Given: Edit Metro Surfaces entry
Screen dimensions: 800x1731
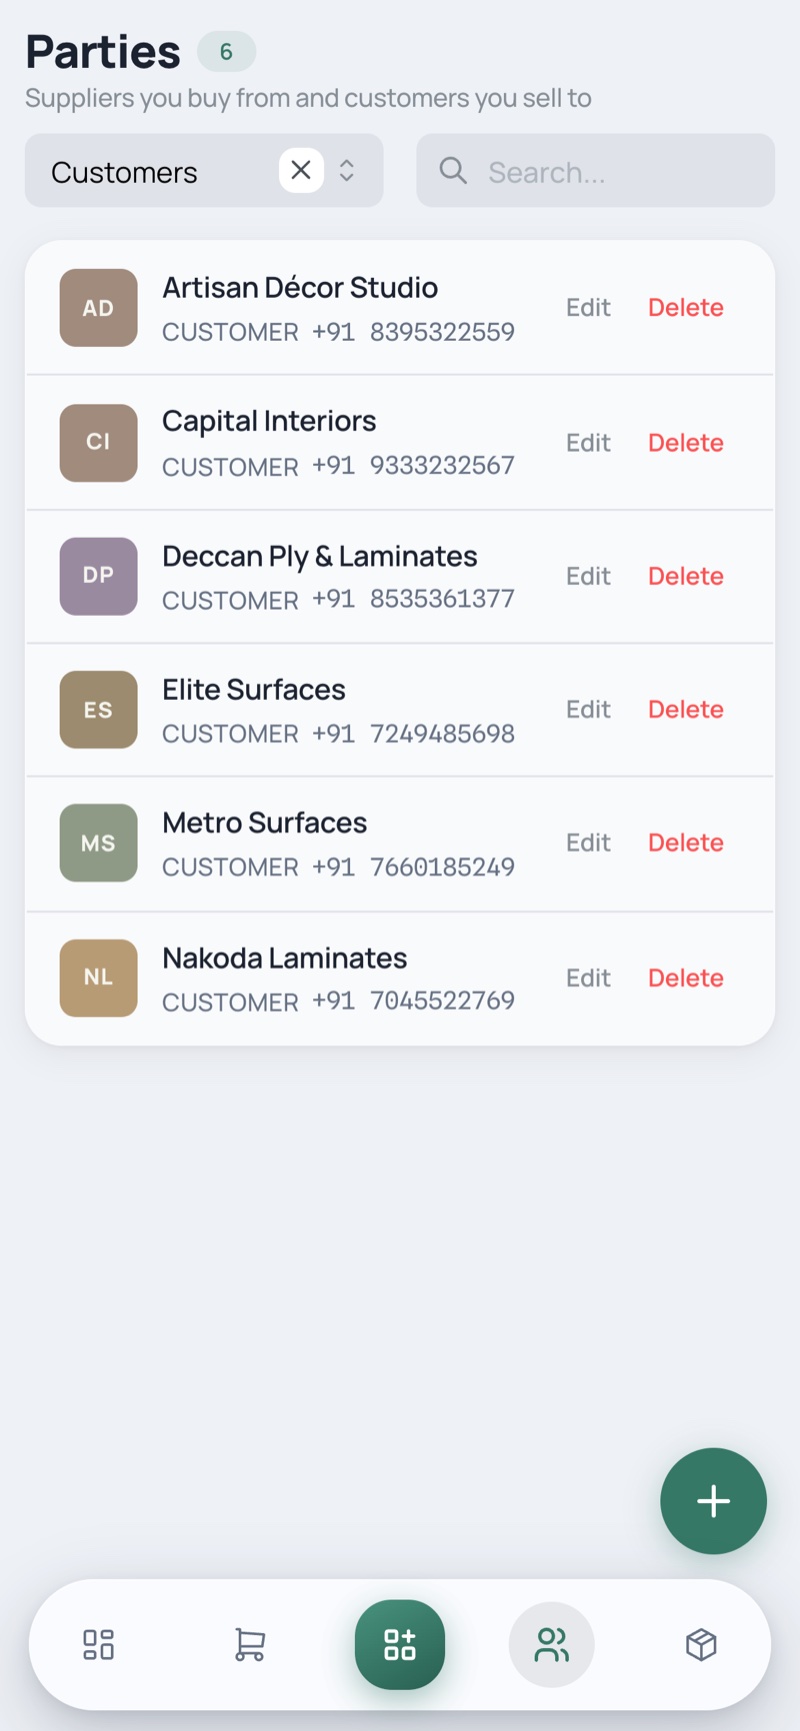Looking at the screenshot, I should click(x=588, y=842).
